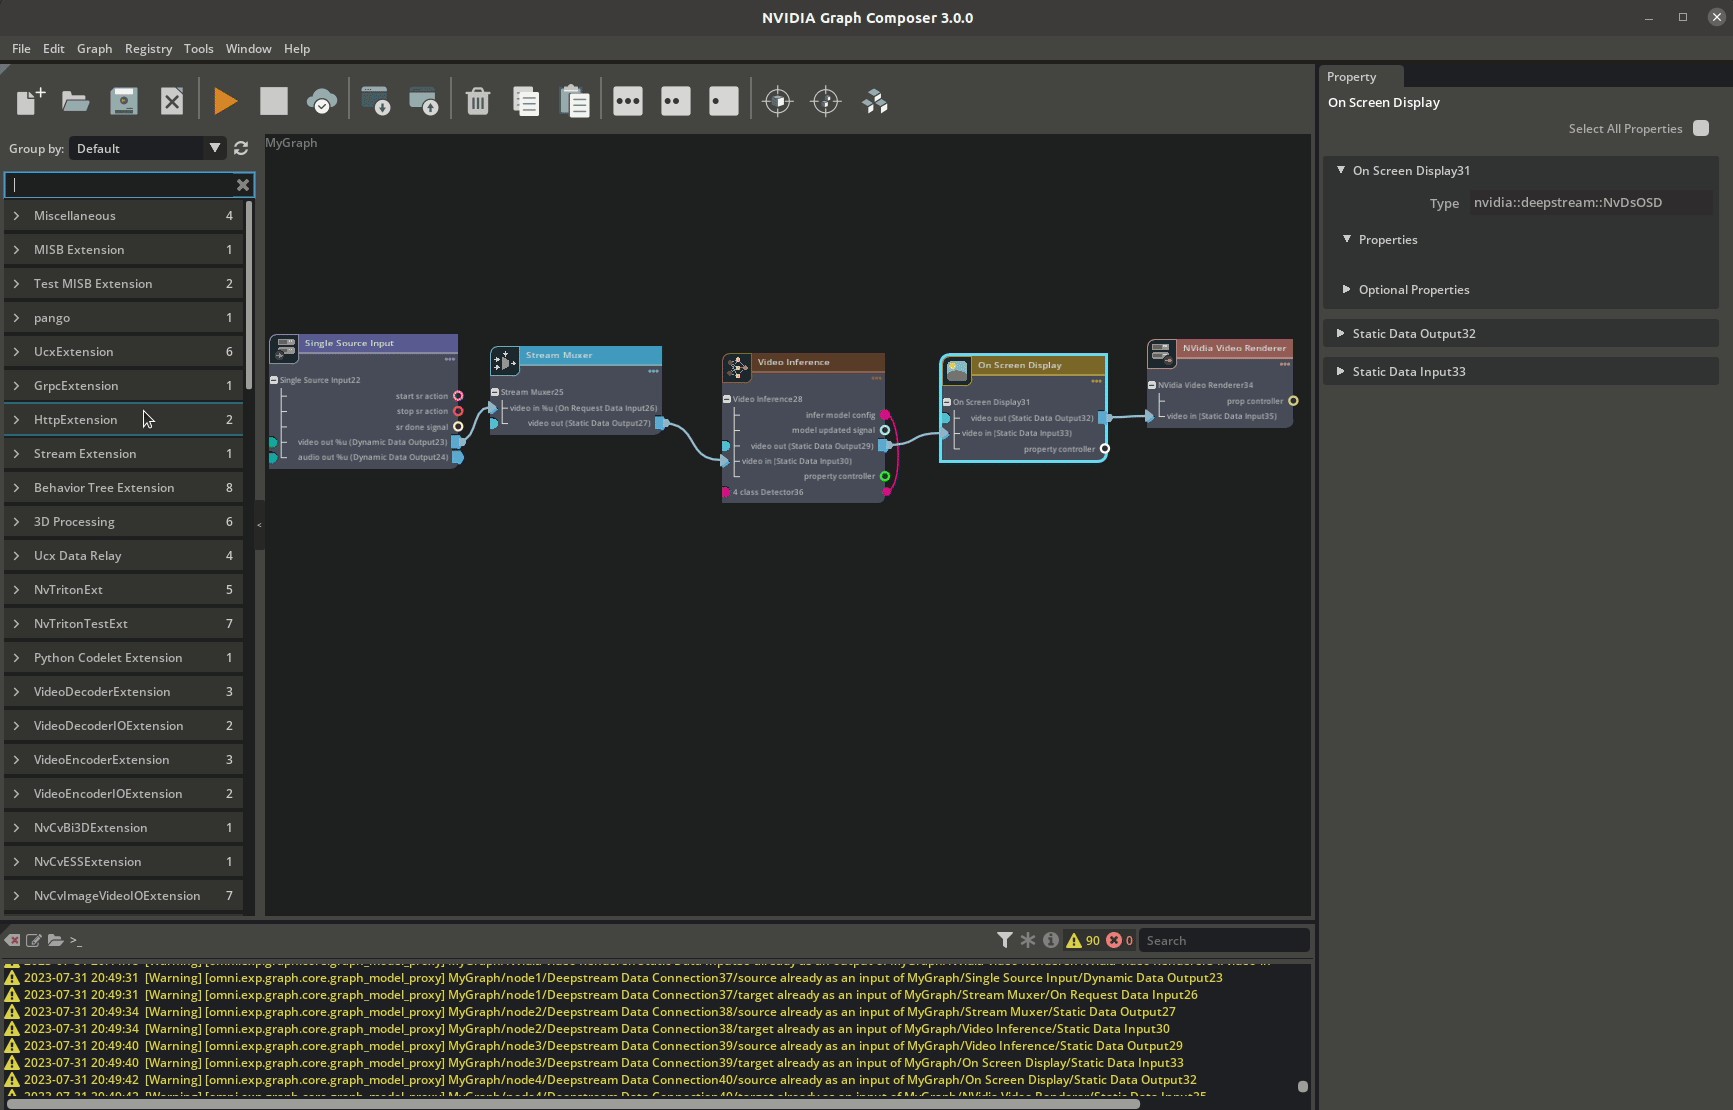The image size is (1733, 1110).
Task: Delete selection with the trash can icon
Action: click(x=478, y=101)
